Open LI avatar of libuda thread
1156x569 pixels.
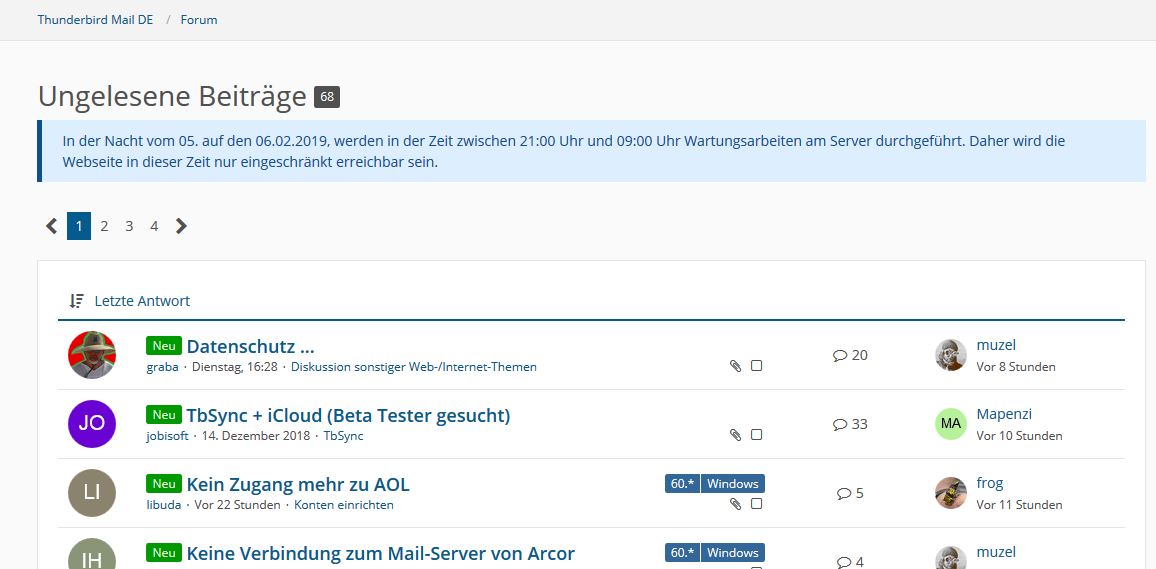92,493
